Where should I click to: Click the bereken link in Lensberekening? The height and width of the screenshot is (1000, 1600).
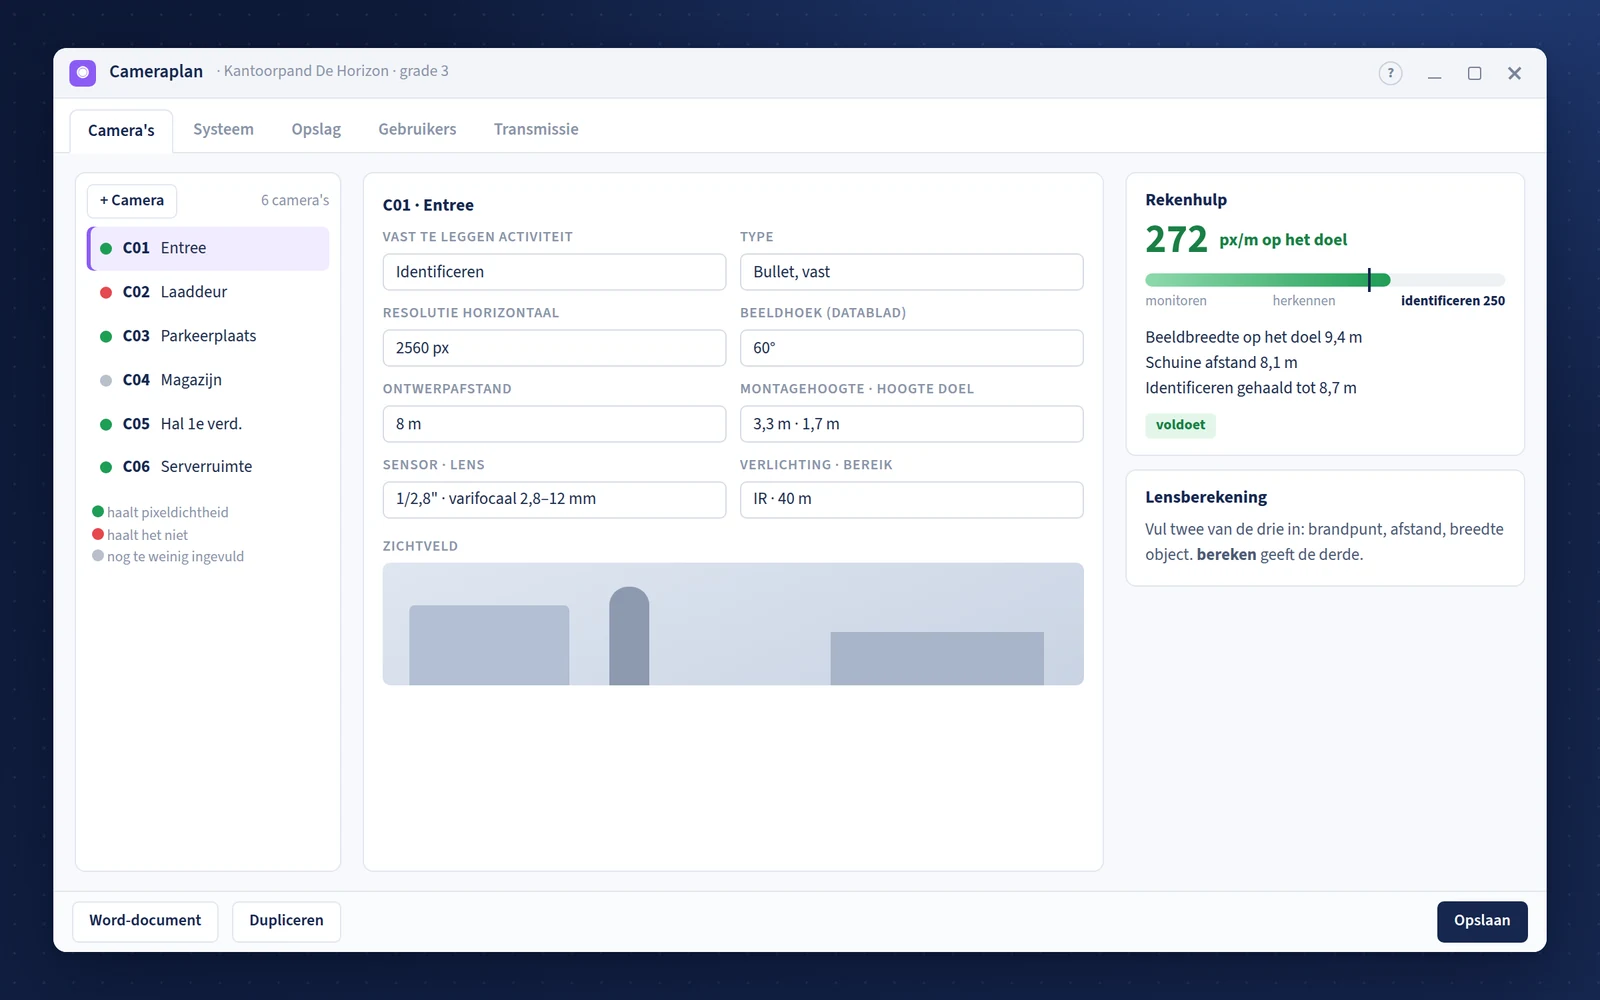[1226, 555]
